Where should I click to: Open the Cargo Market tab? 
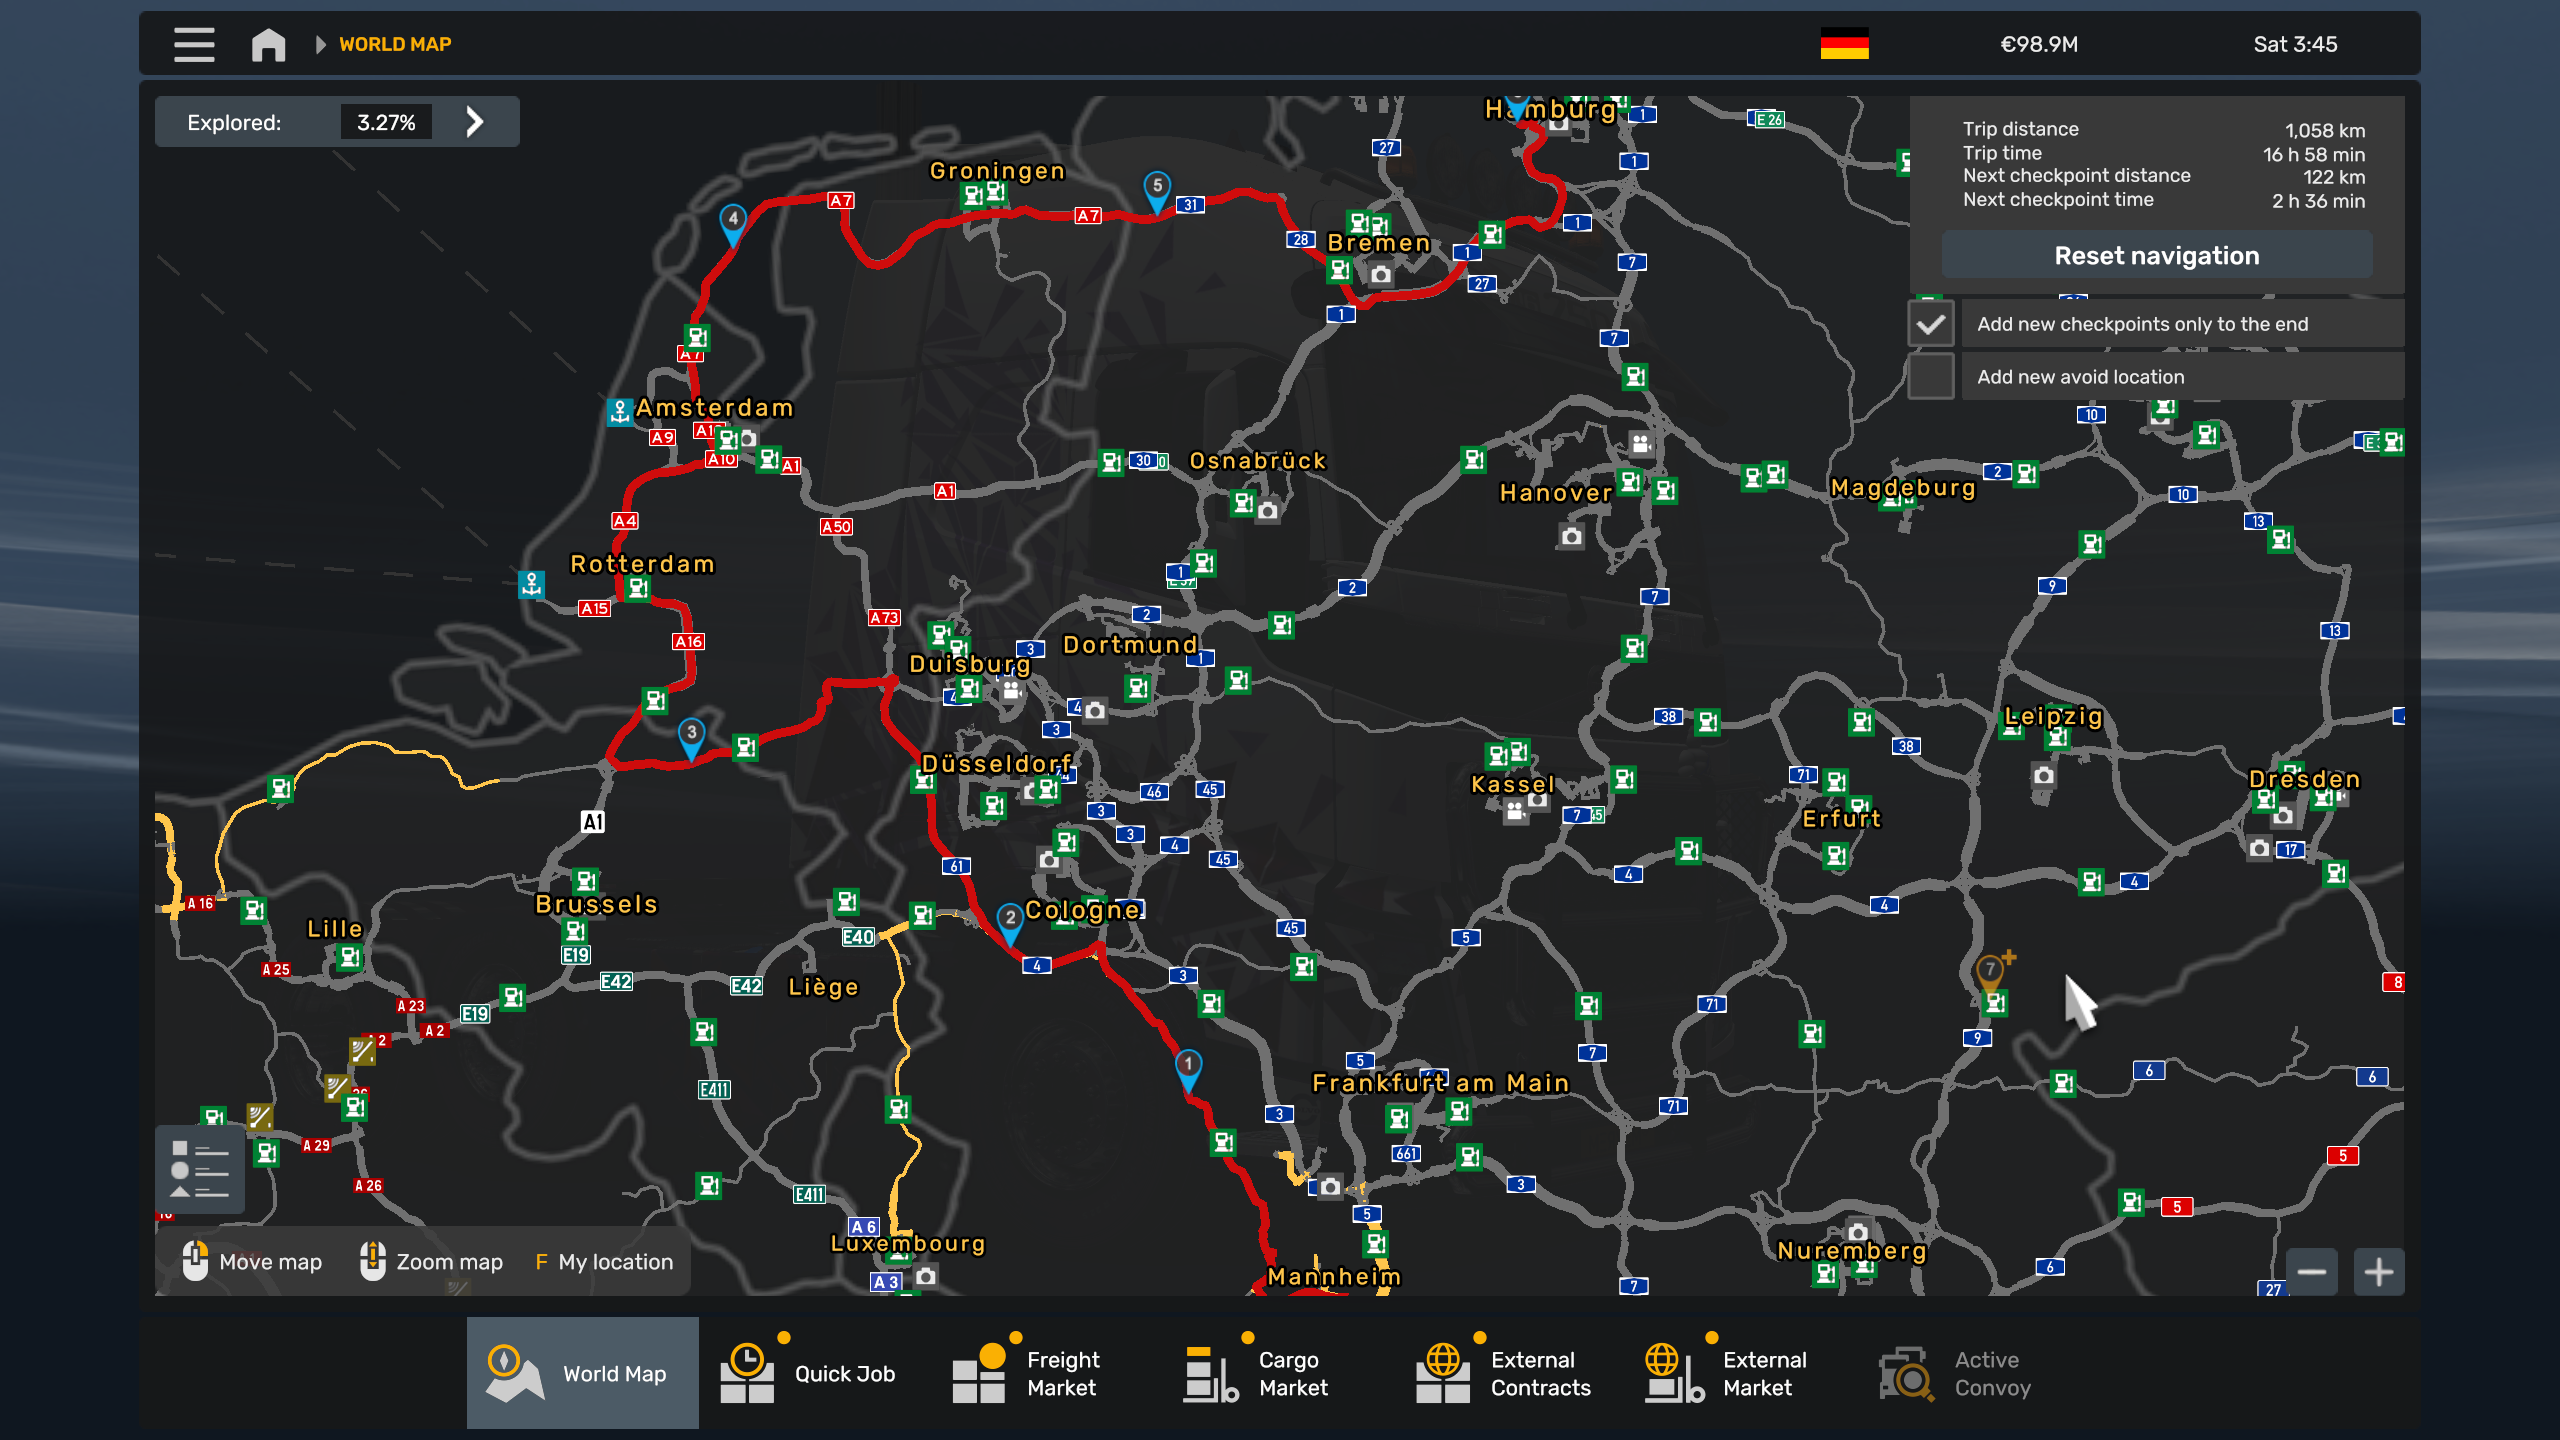(x=1258, y=1373)
